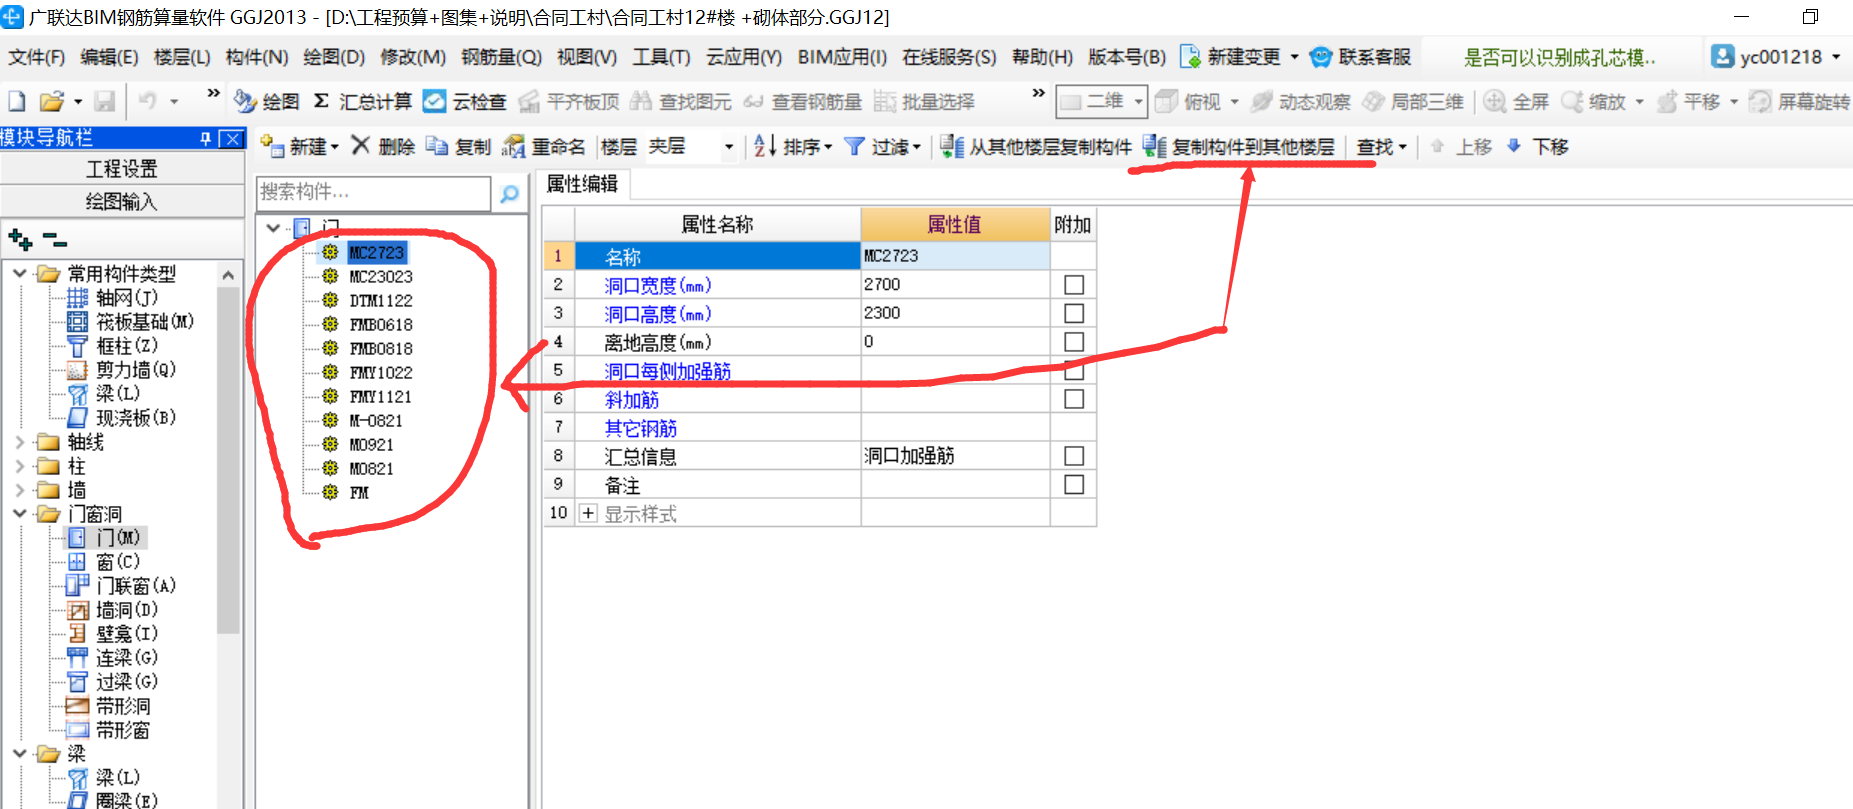The height and width of the screenshot is (809, 1853).
Task: Click the 洞口每侧加强筋 property name
Action: (x=667, y=371)
